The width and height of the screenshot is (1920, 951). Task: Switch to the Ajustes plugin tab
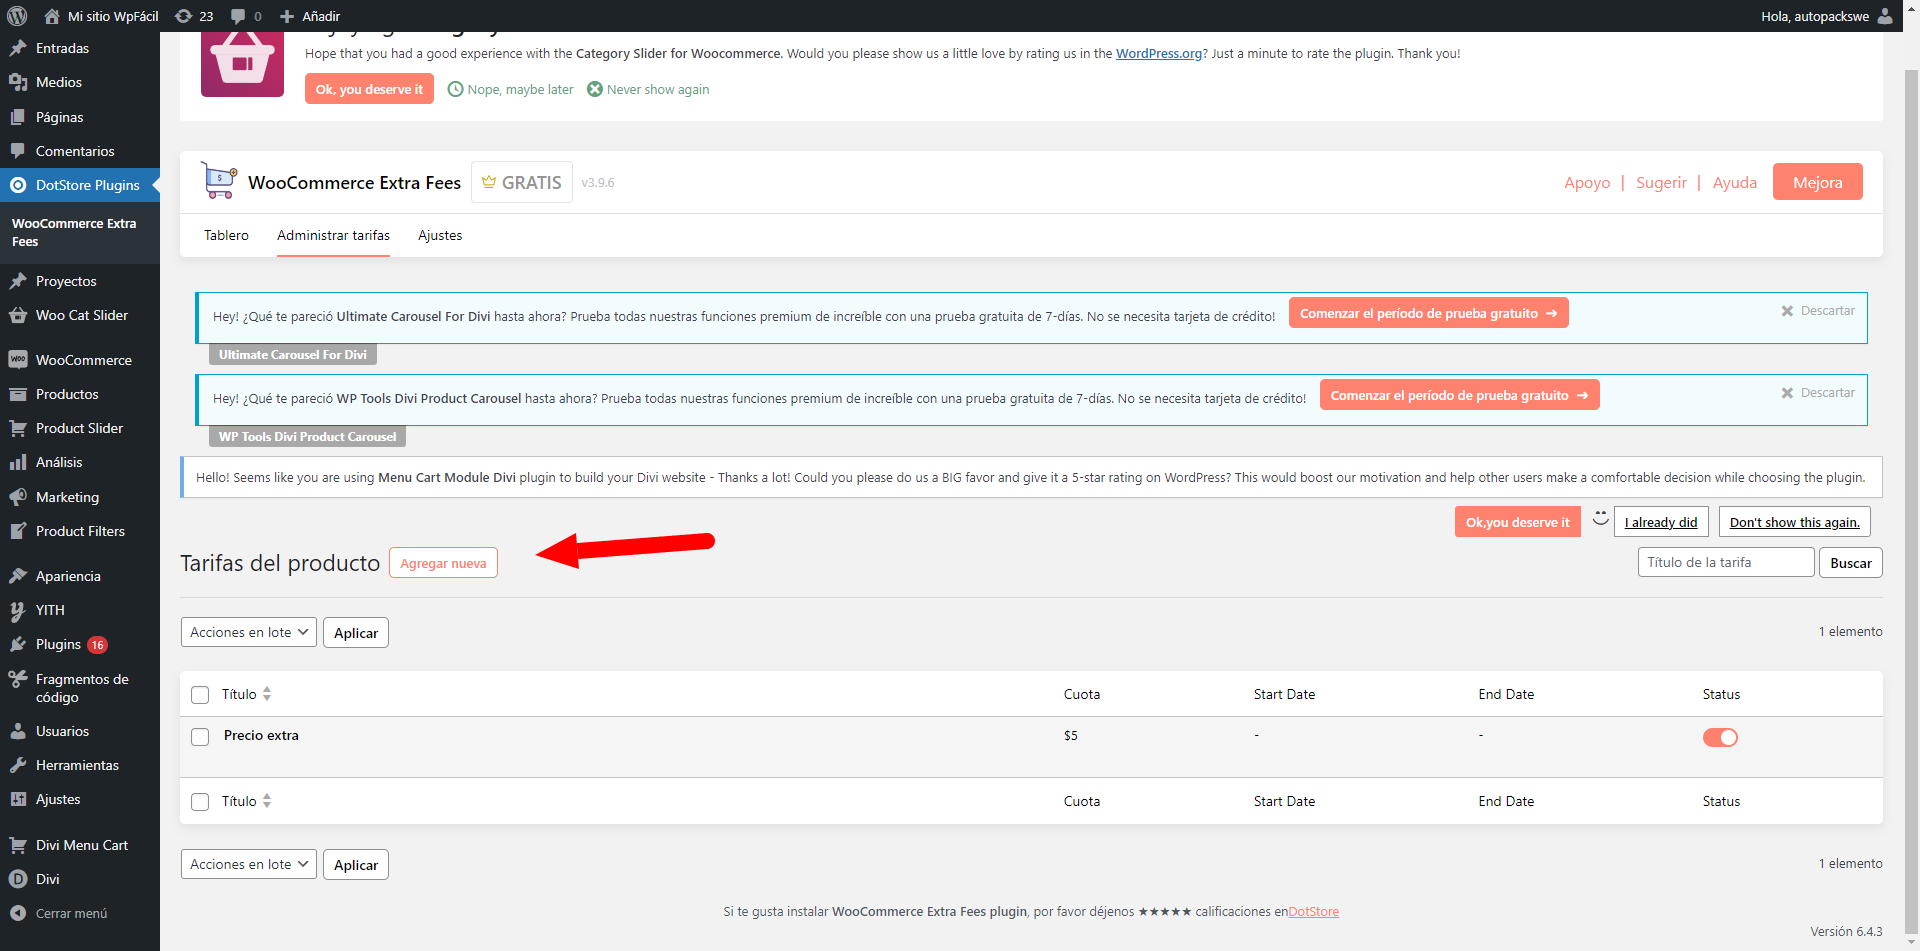tap(440, 235)
